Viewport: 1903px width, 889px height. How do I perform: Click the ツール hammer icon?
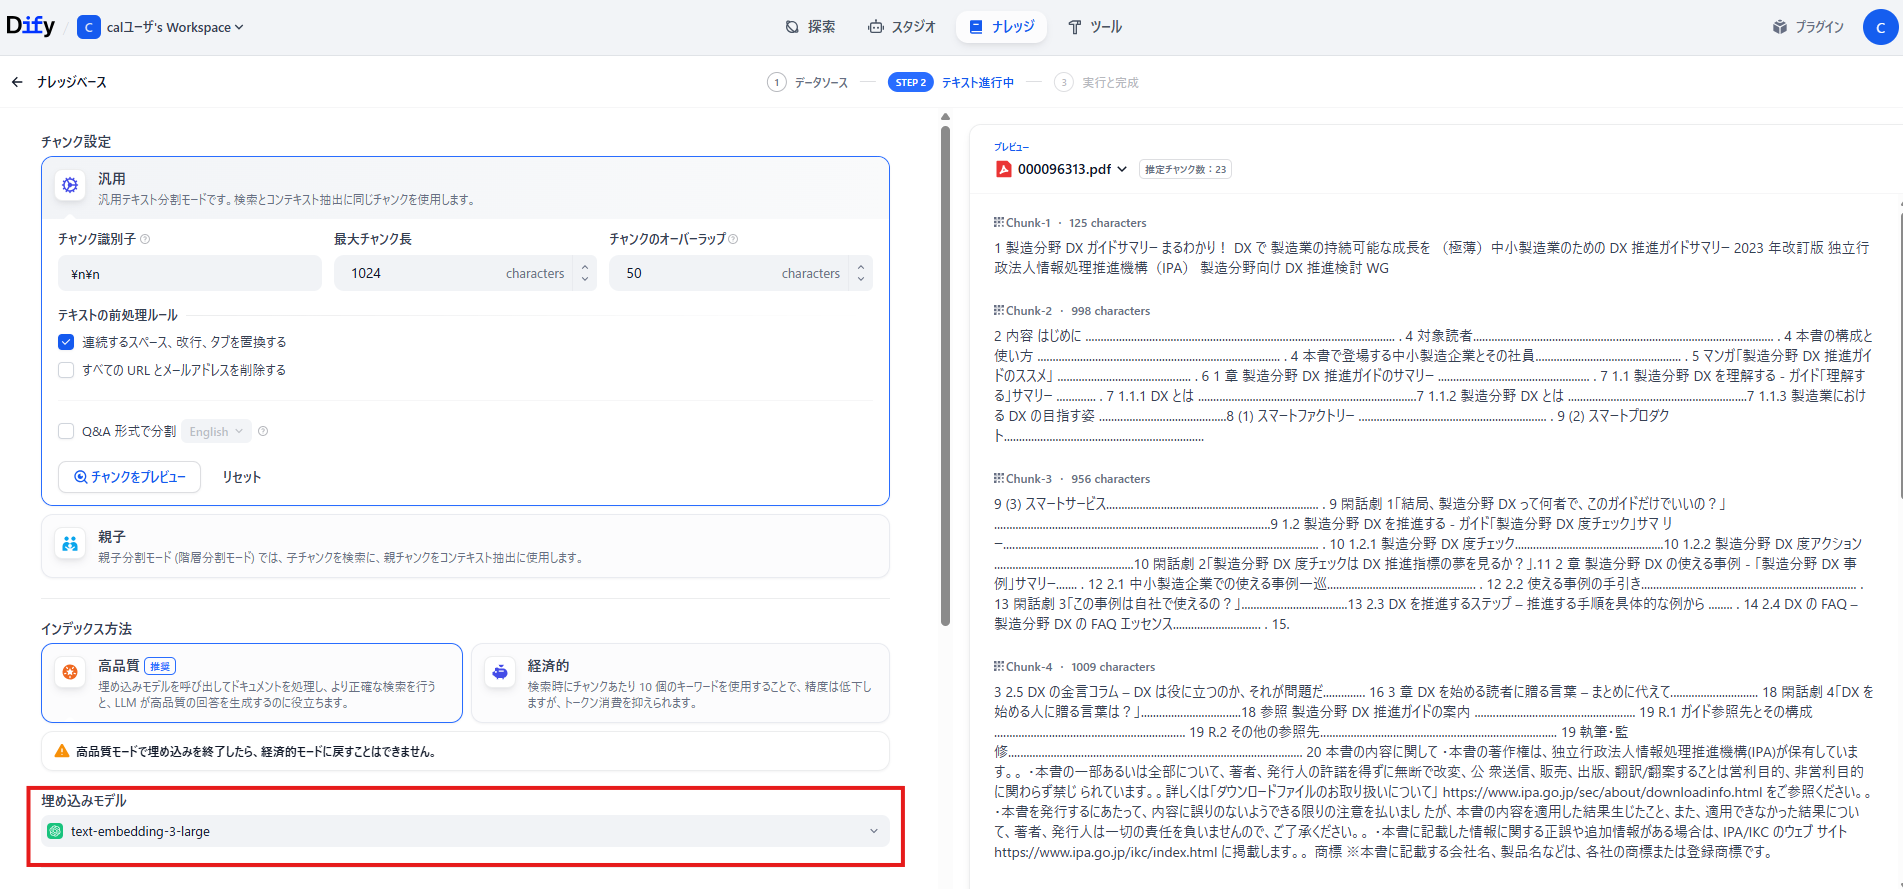[1075, 27]
